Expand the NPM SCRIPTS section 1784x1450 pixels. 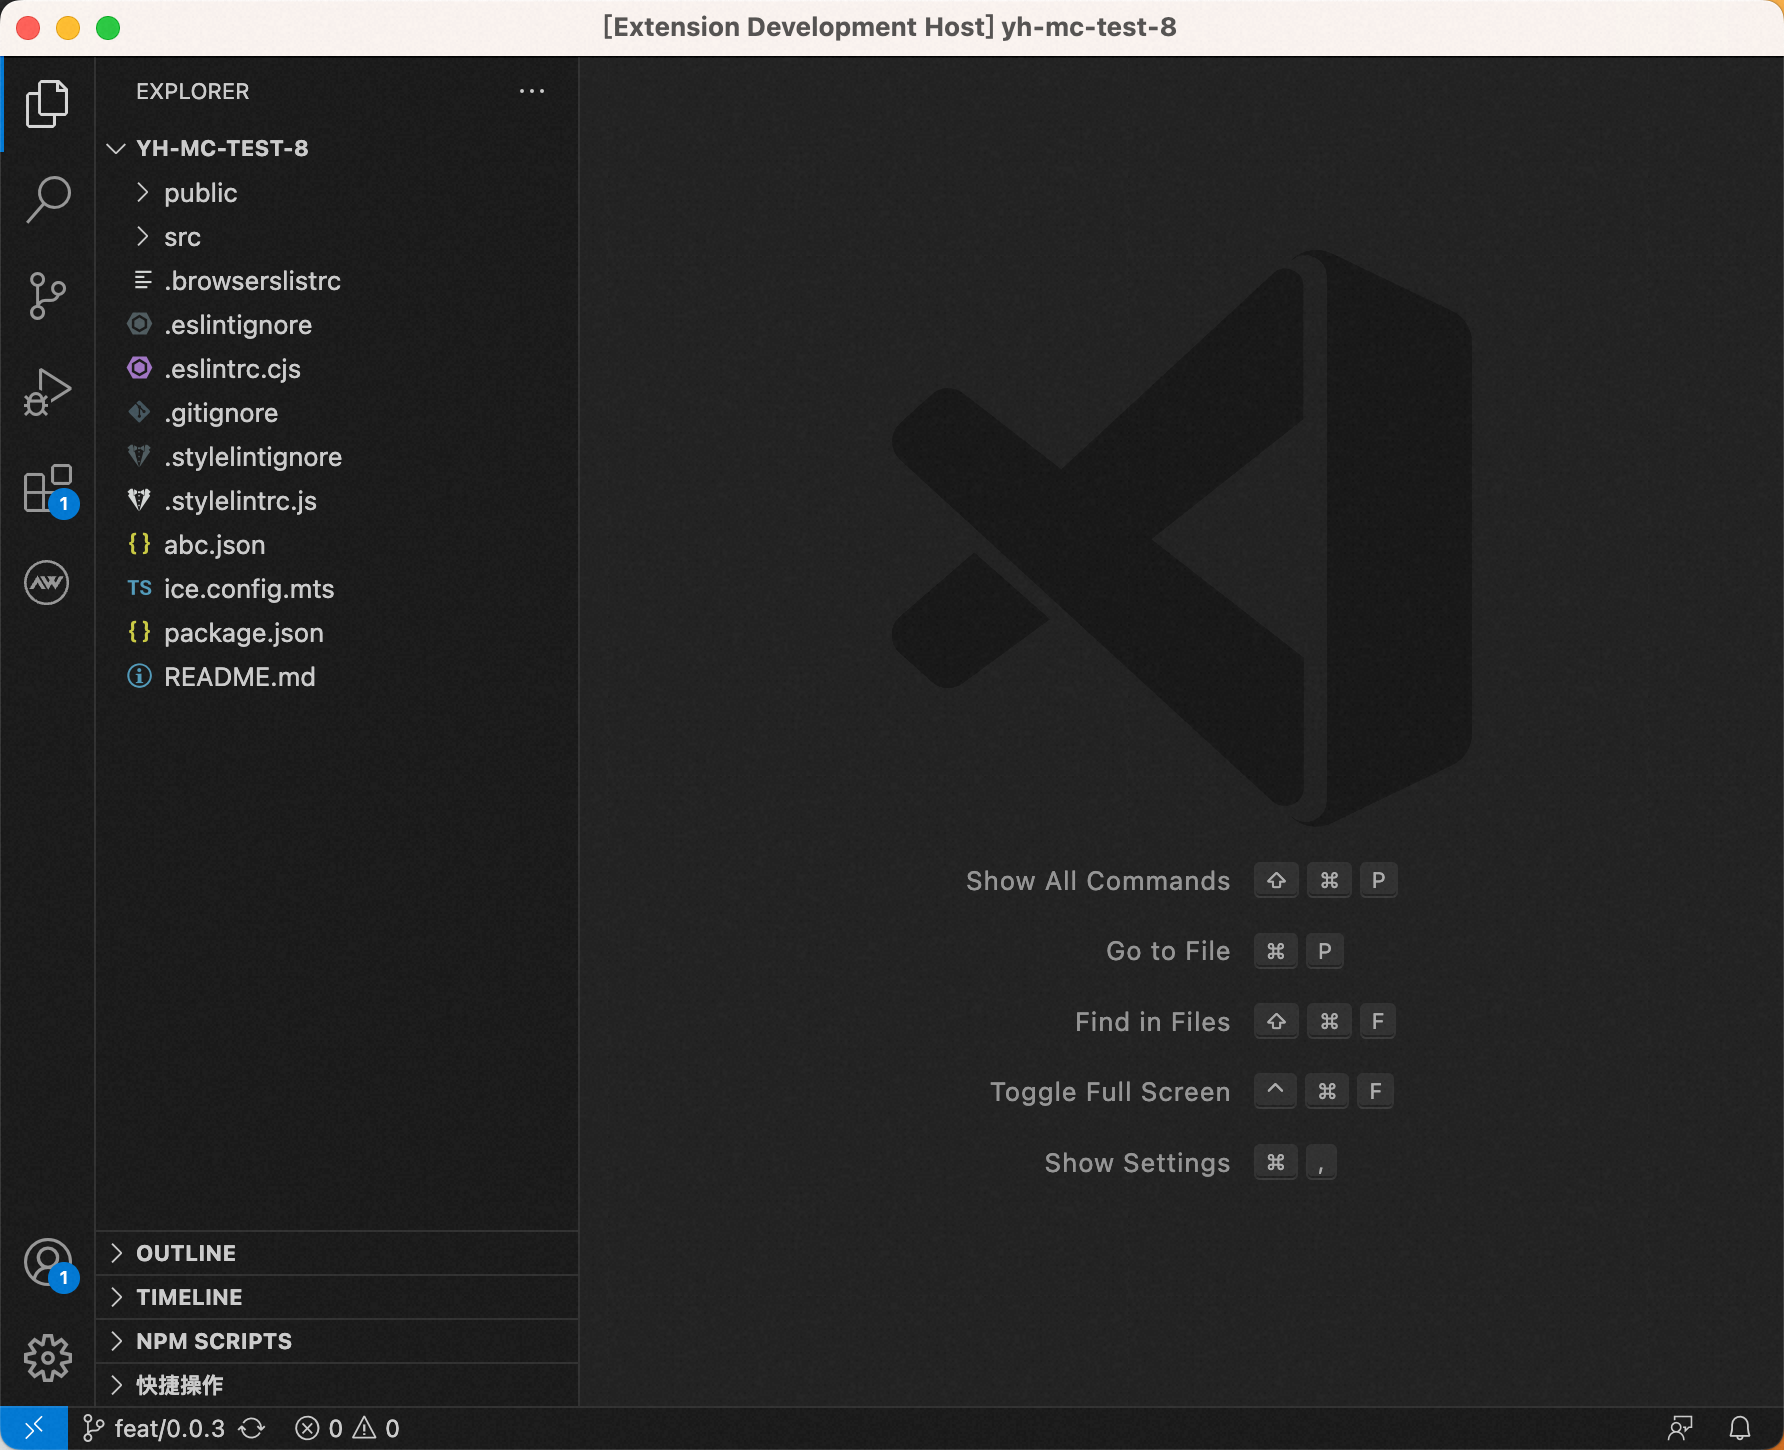[x=337, y=1341]
